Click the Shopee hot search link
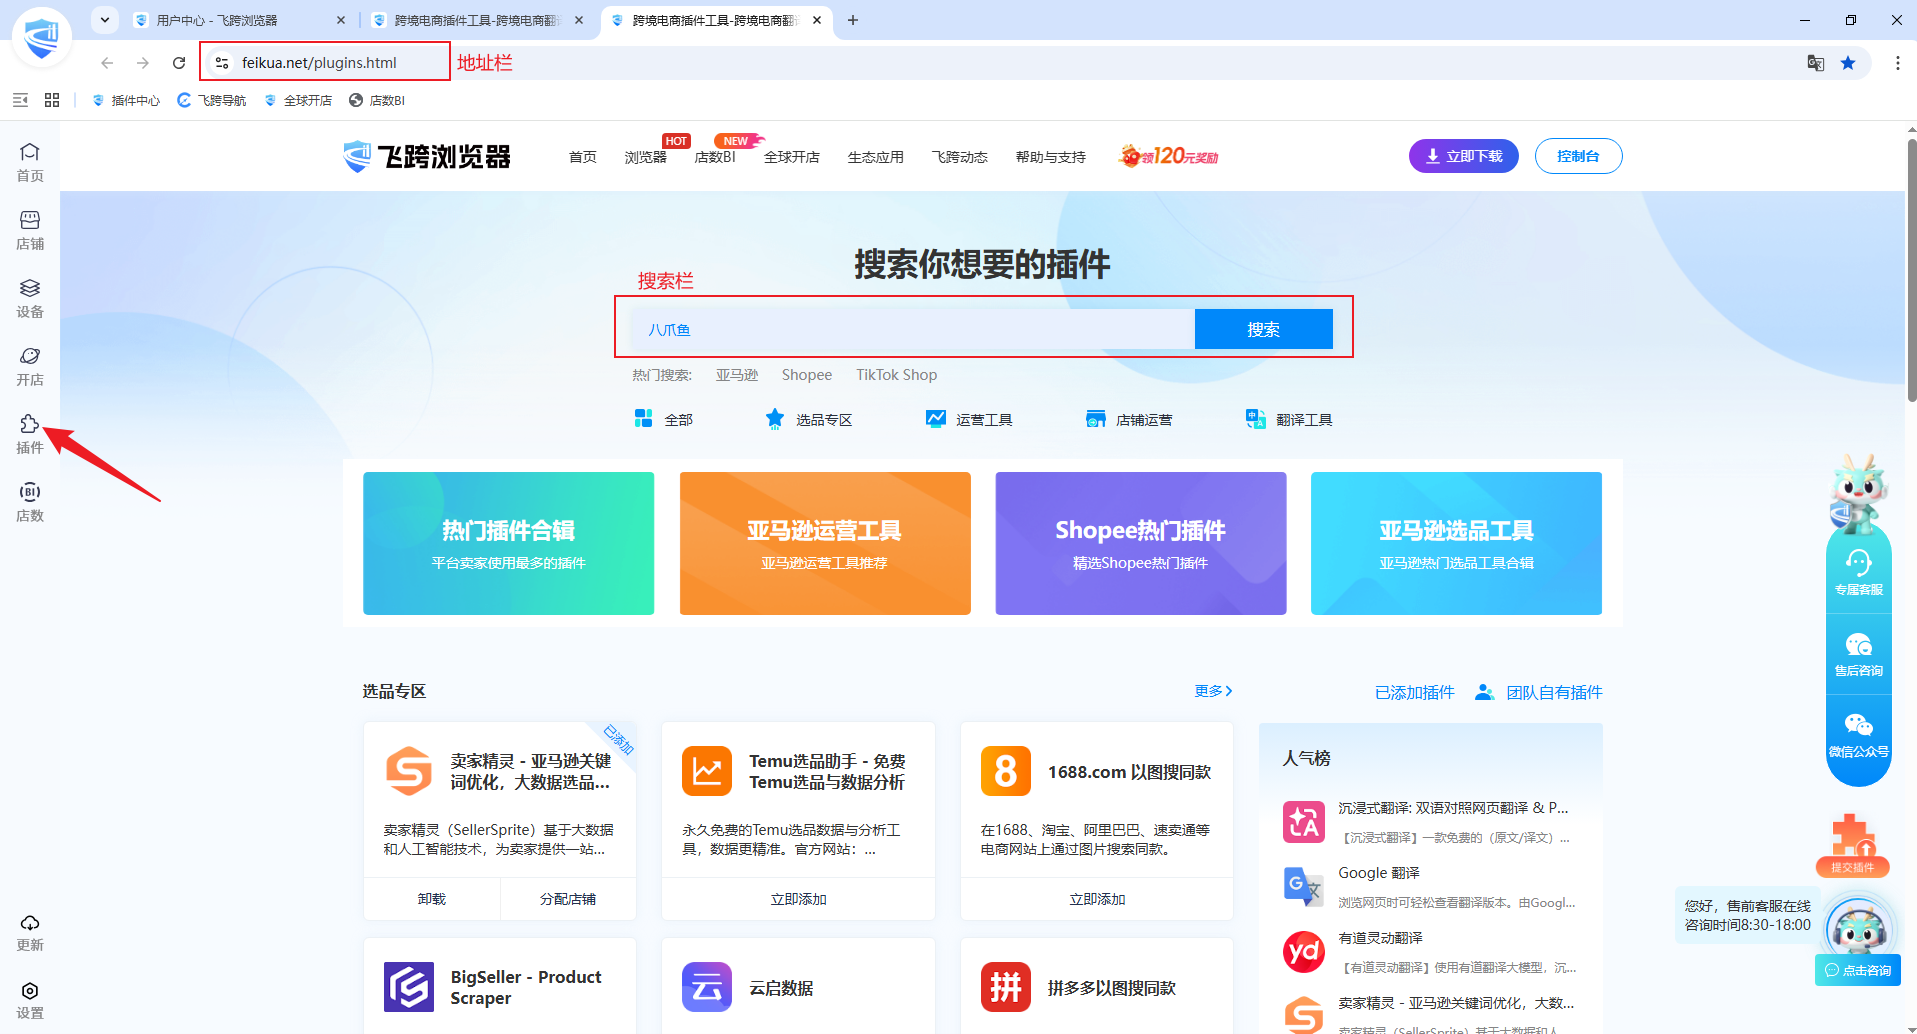Image resolution: width=1917 pixels, height=1034 pixels. pyautogui.click(x=807, y=375)
